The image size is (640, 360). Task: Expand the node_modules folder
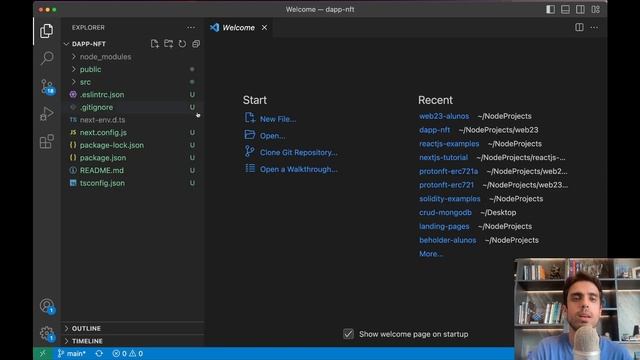click(x=105, y=57)
